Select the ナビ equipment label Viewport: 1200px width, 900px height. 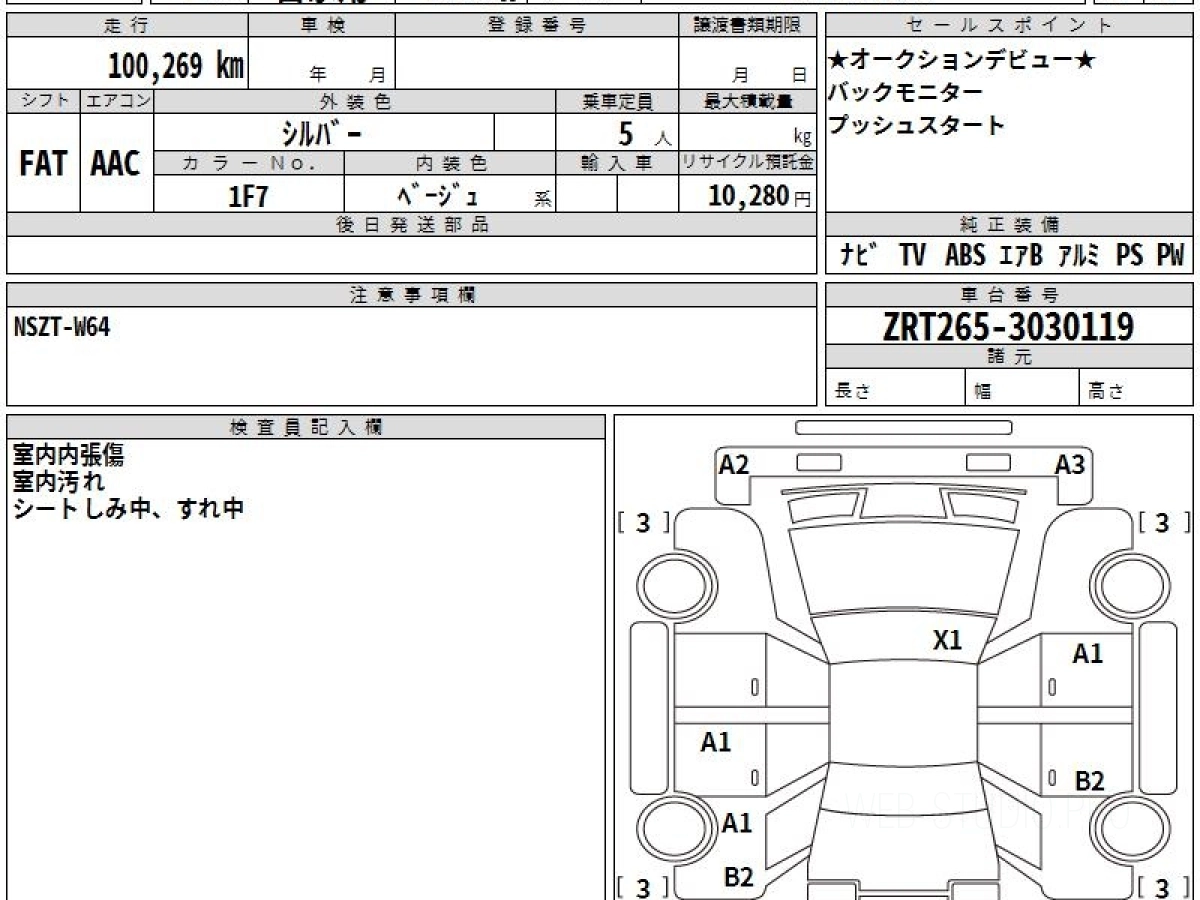click(859, 256)
